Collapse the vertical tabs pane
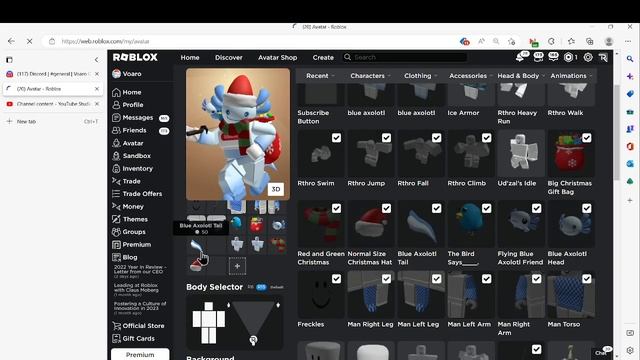The width and height of the screenshot is (640, 360). click(x=96, y=60)
